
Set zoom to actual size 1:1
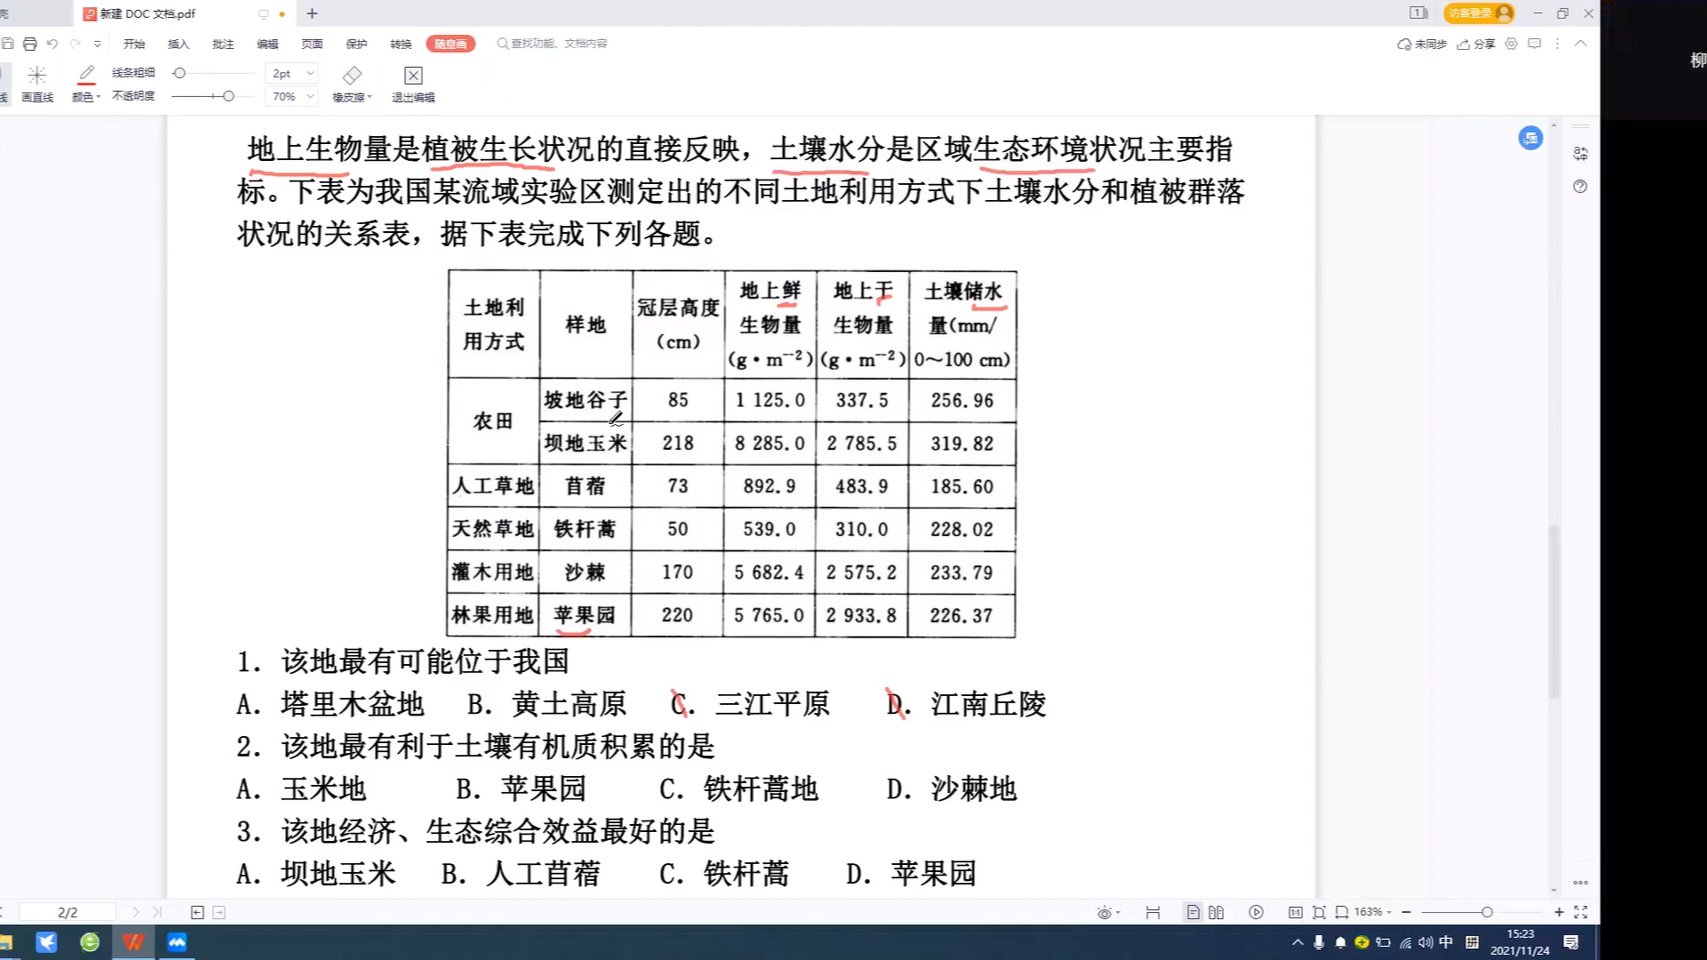[x=1295, y=912]
